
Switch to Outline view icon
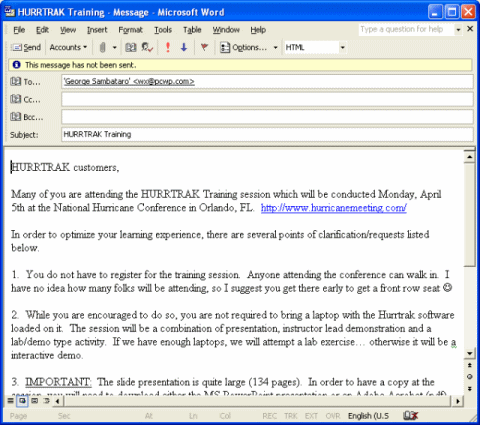tap(46, 401)
